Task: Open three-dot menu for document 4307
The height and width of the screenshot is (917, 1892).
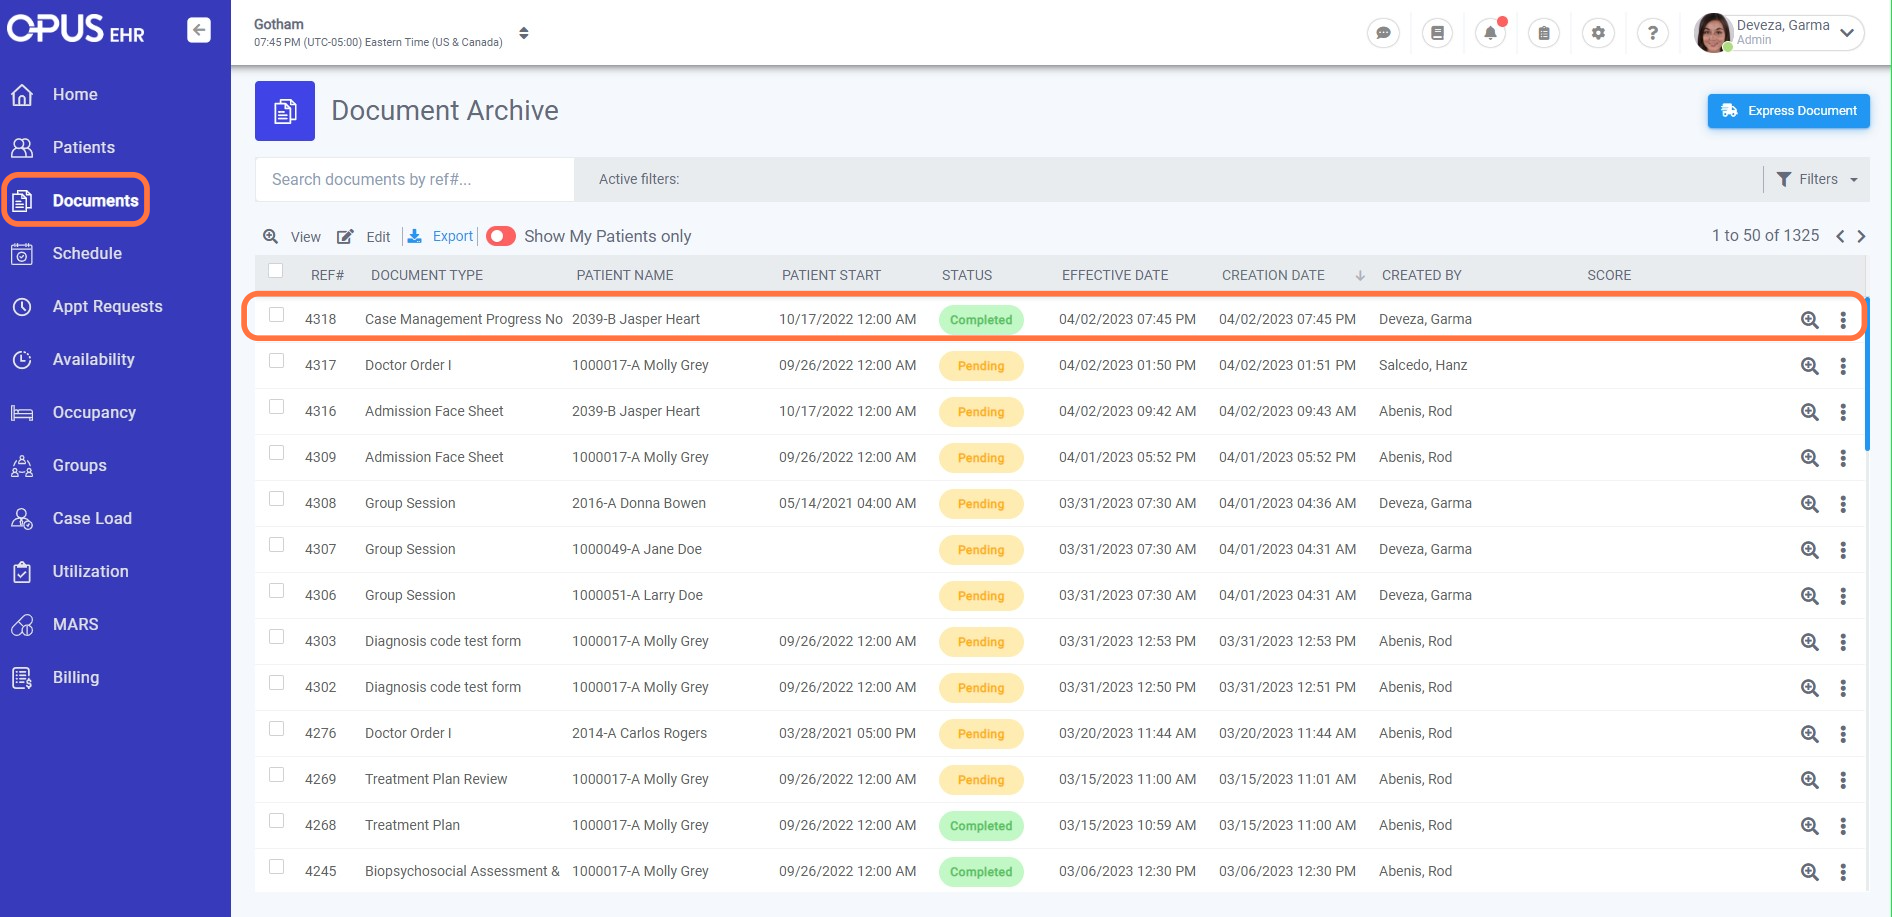Action: tap(1843, 550)
